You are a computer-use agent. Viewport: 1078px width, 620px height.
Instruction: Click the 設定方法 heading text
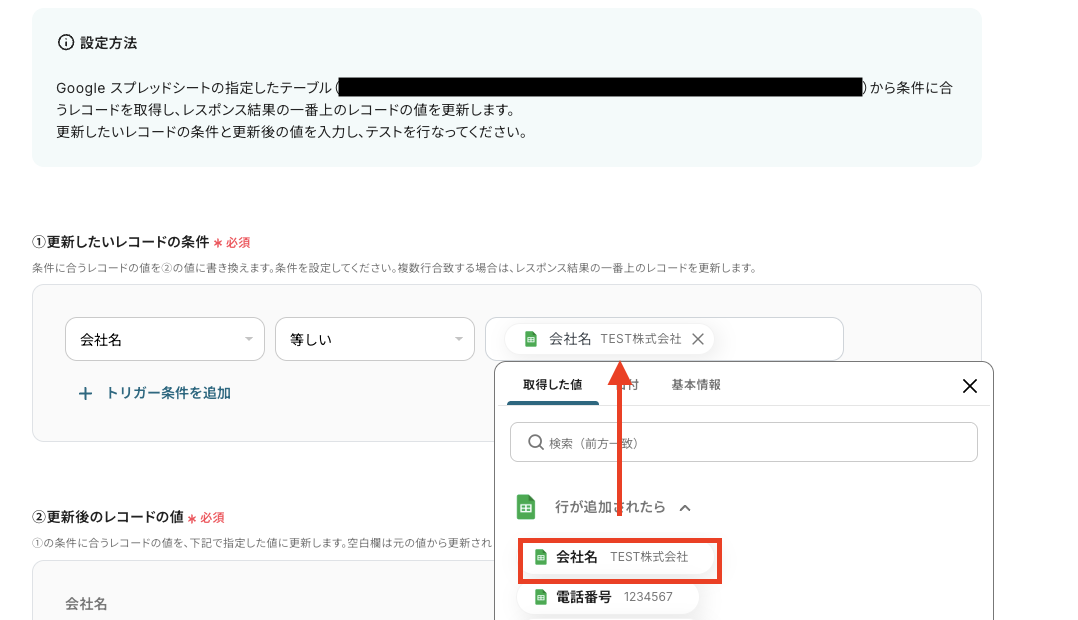(109, 43)
